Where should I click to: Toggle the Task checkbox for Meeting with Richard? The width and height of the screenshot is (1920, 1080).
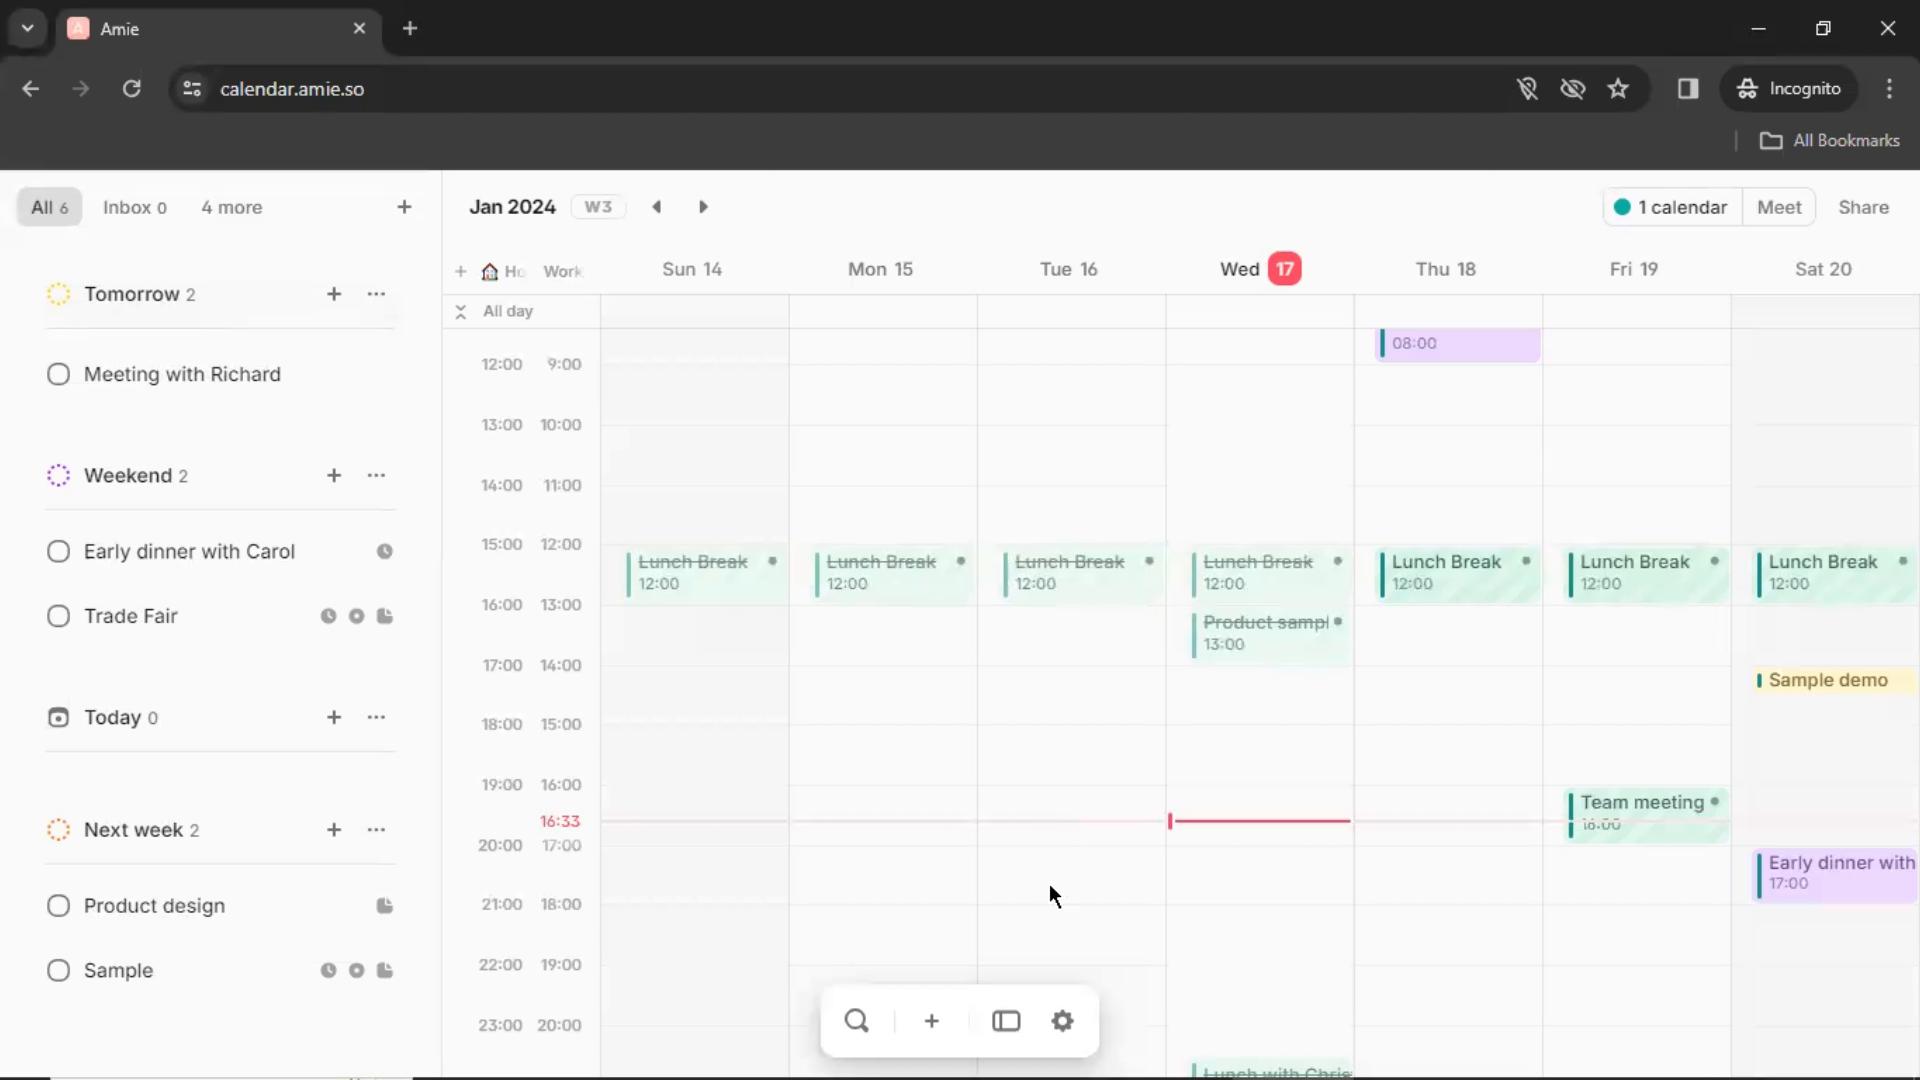(58, 373)
